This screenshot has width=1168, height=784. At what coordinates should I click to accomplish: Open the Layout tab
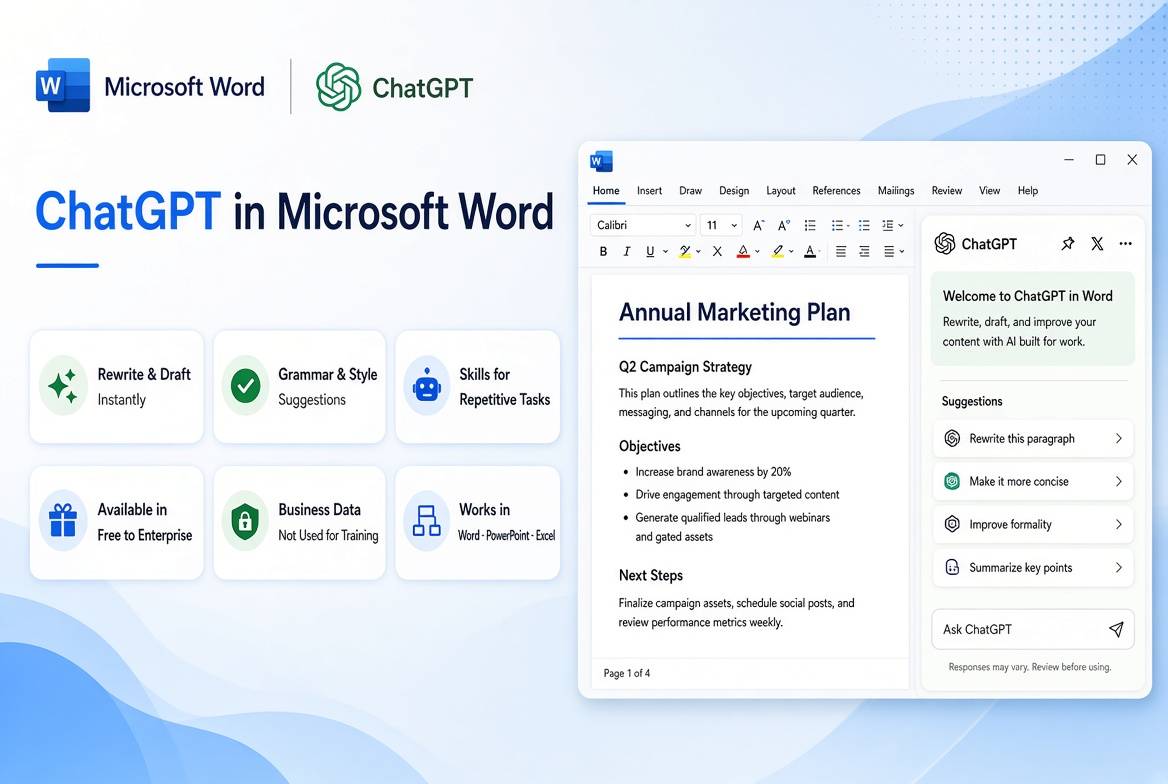click(781, 191)
